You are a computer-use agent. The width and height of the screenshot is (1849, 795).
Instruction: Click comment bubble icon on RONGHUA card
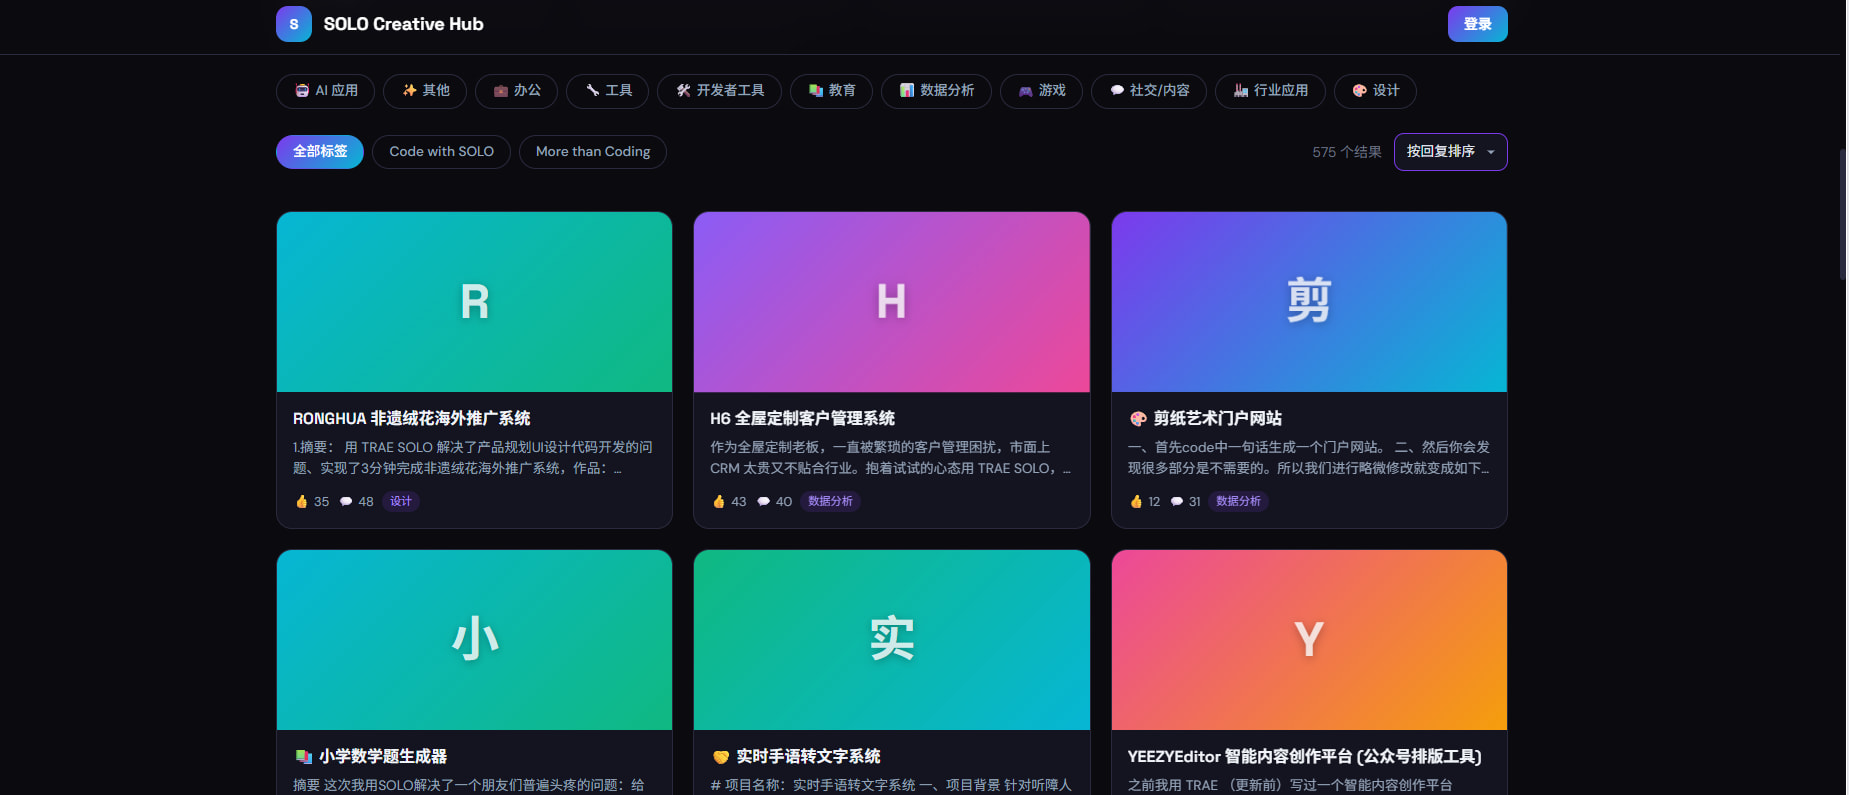pyautogui.click(x=346, y=501)
